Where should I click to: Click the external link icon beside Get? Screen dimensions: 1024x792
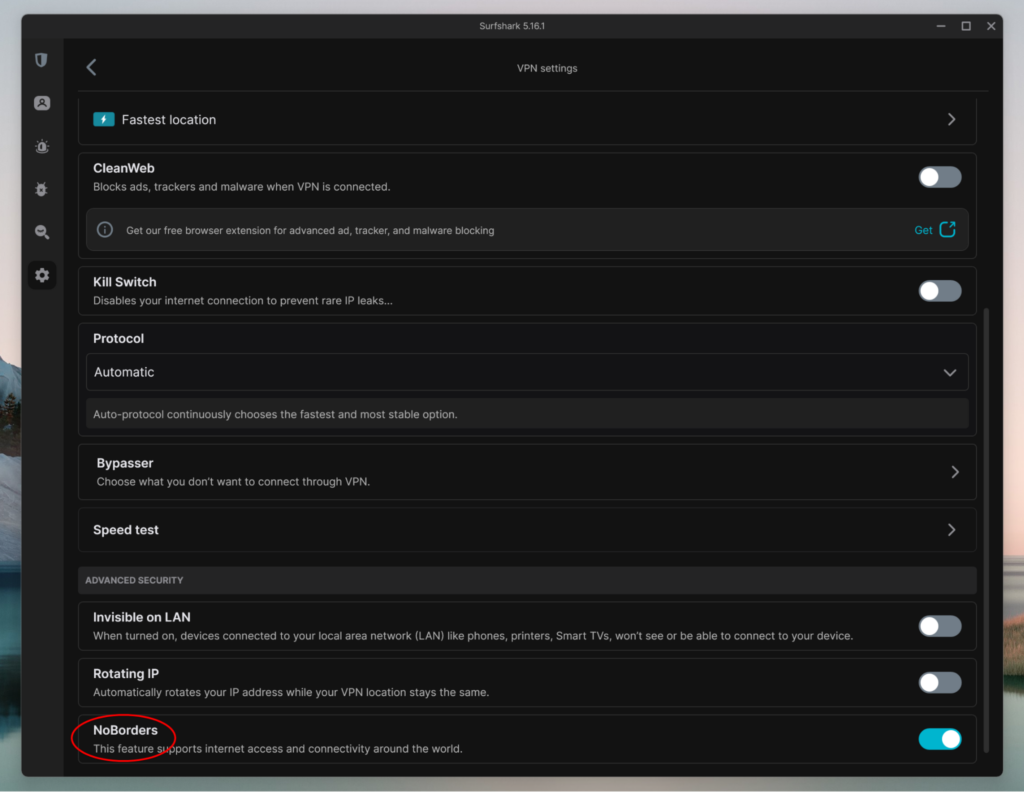[x=948, y=229]
